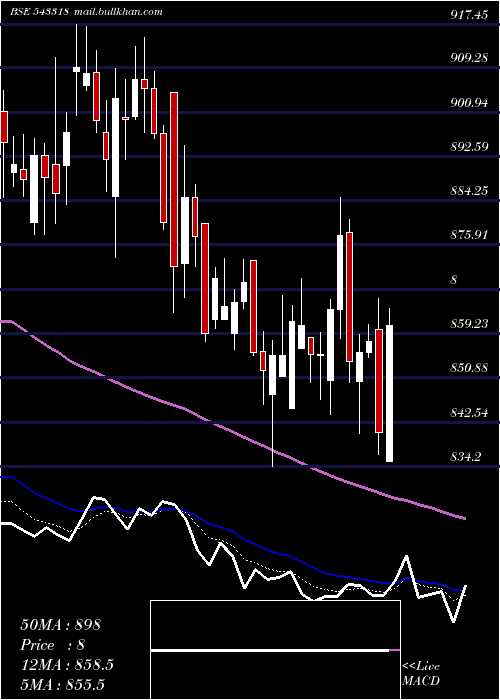Click the 859.23 price axis label
The image size is (500, 700).
click(x=469, y=324)
